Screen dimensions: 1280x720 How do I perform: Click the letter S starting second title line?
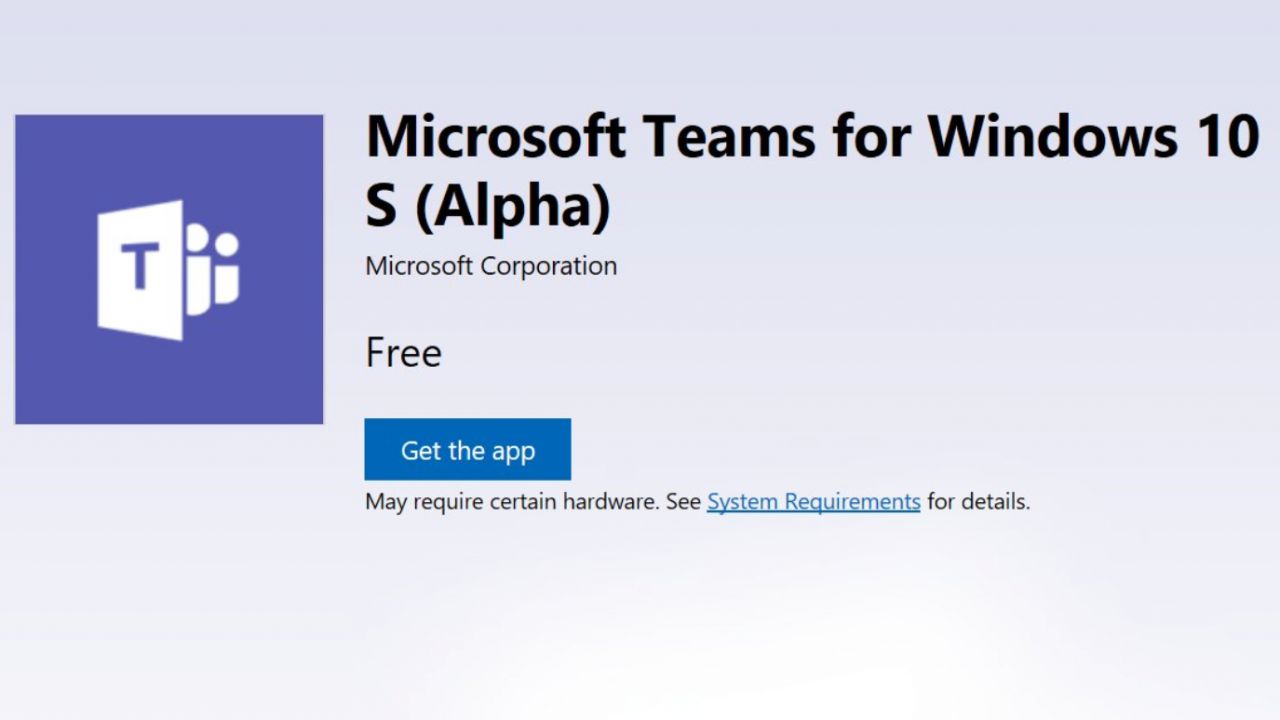click(382, 205)
